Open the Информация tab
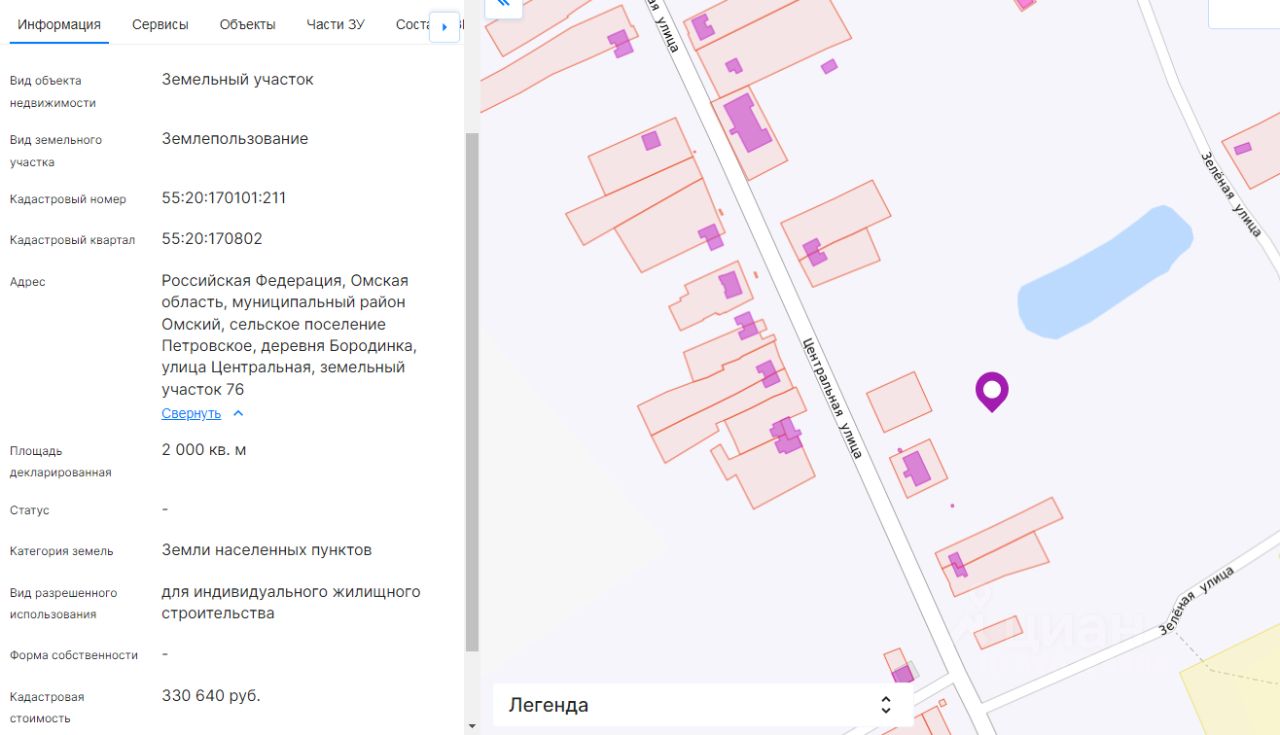1280x735 pixels. tap(59, 25)
